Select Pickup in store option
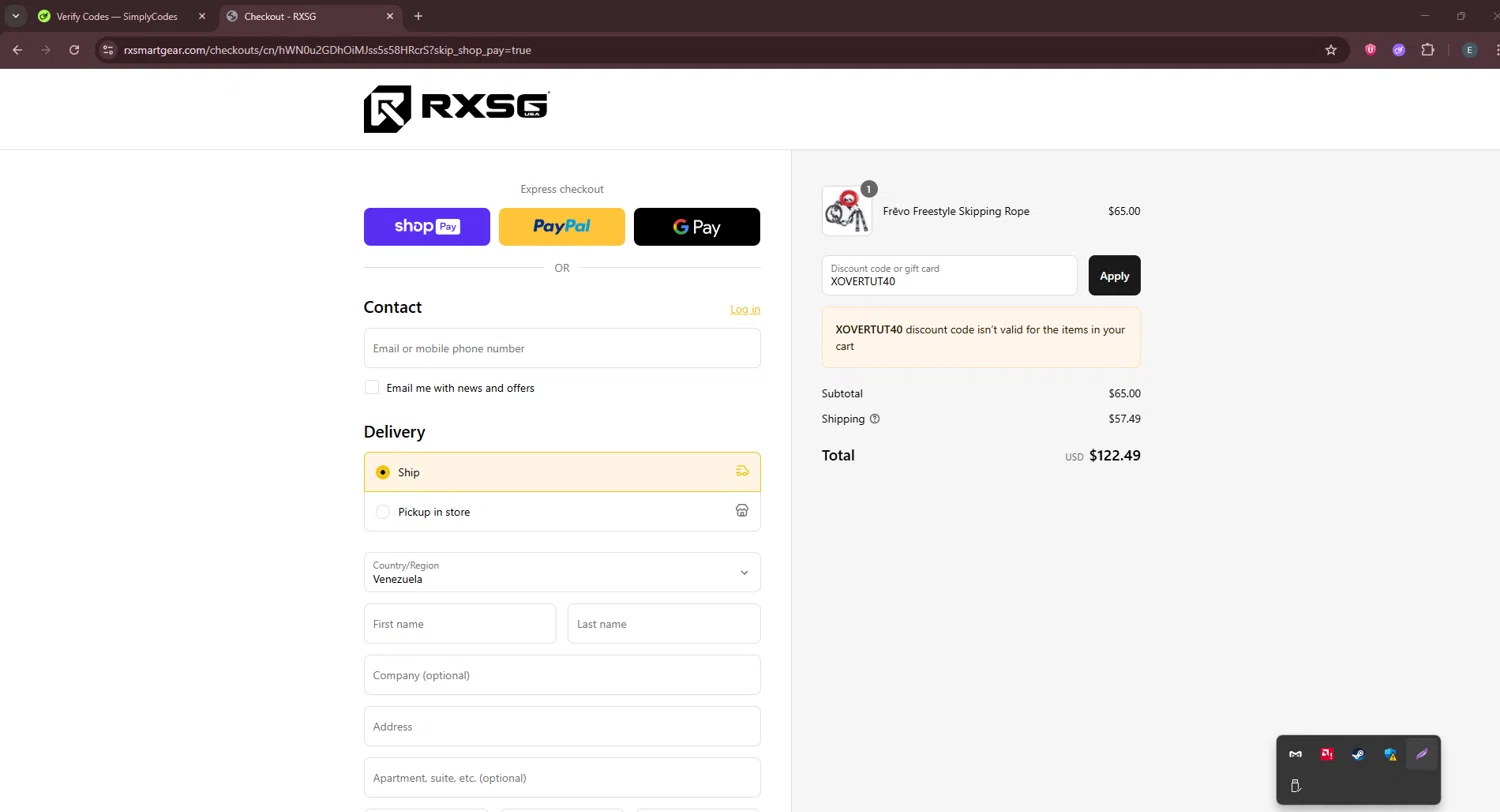Screen dimensions: 1500x812 pyautogui.click(x=562, y=512)
